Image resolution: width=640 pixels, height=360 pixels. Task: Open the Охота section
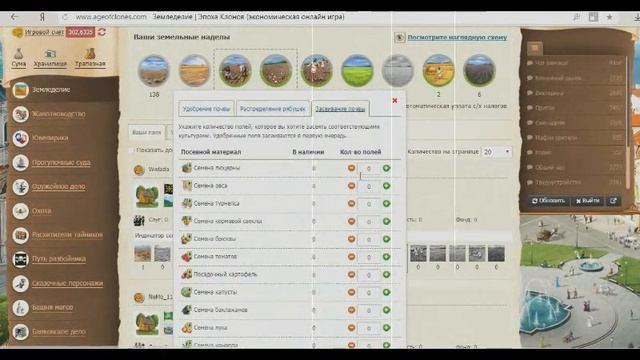(x=41, y=211)
